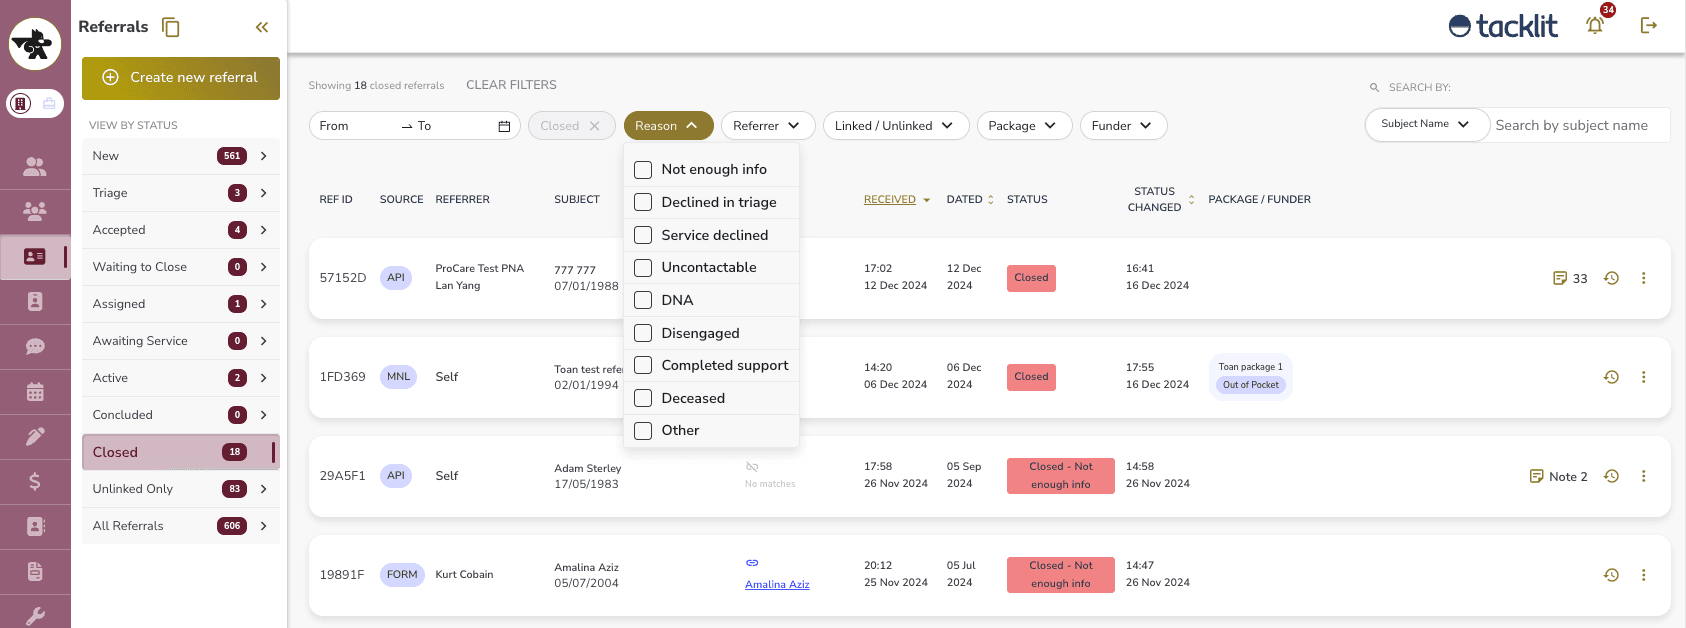The height and width of the screenshot is (628, 1686).
Task: Open more options menu for referral 29A5F1
Action: [1643, 476]
